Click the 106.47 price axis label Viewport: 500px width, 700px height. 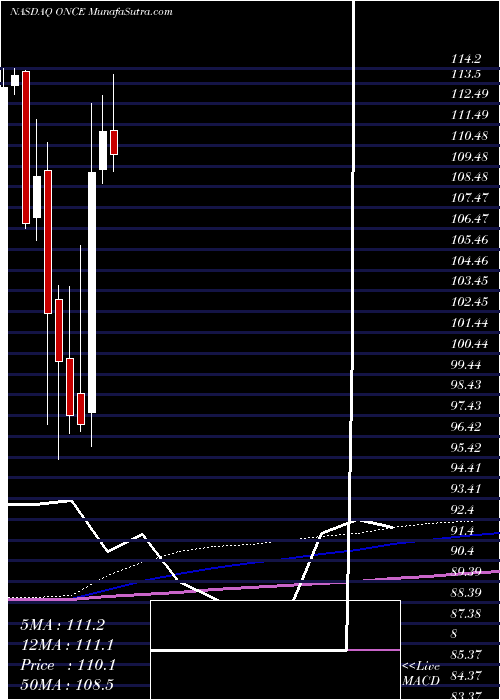(x=469, y=219)
